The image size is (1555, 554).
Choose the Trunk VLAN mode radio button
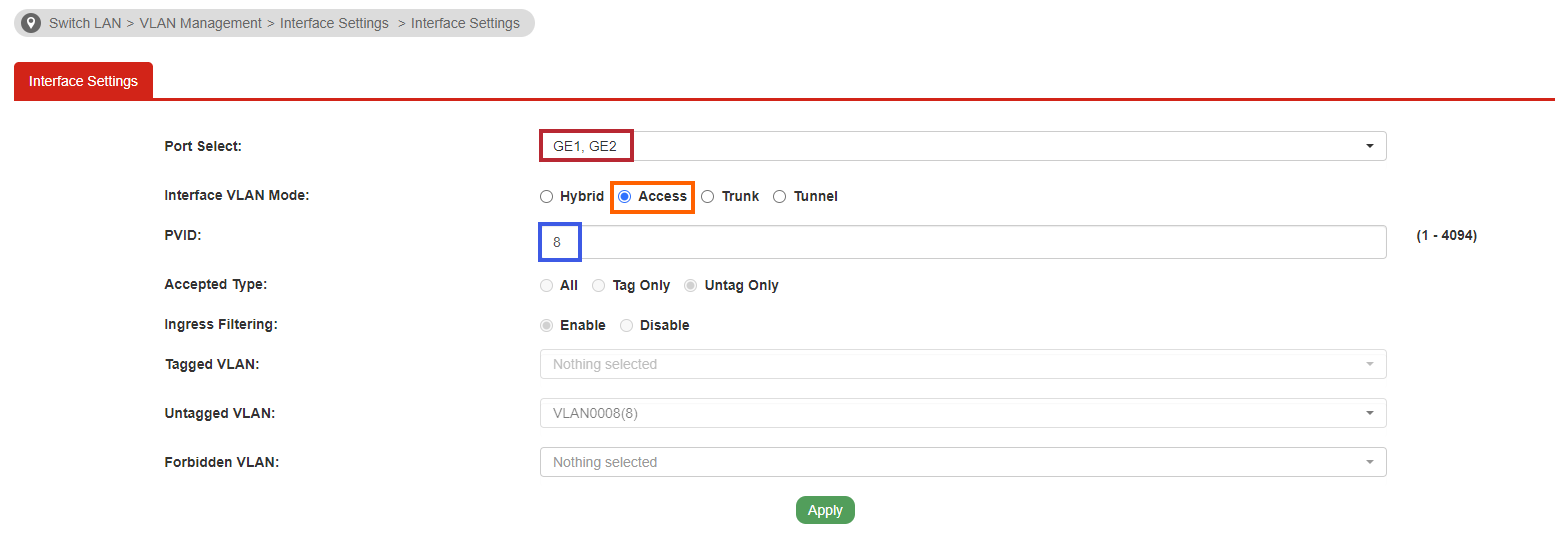click(707, 197)
